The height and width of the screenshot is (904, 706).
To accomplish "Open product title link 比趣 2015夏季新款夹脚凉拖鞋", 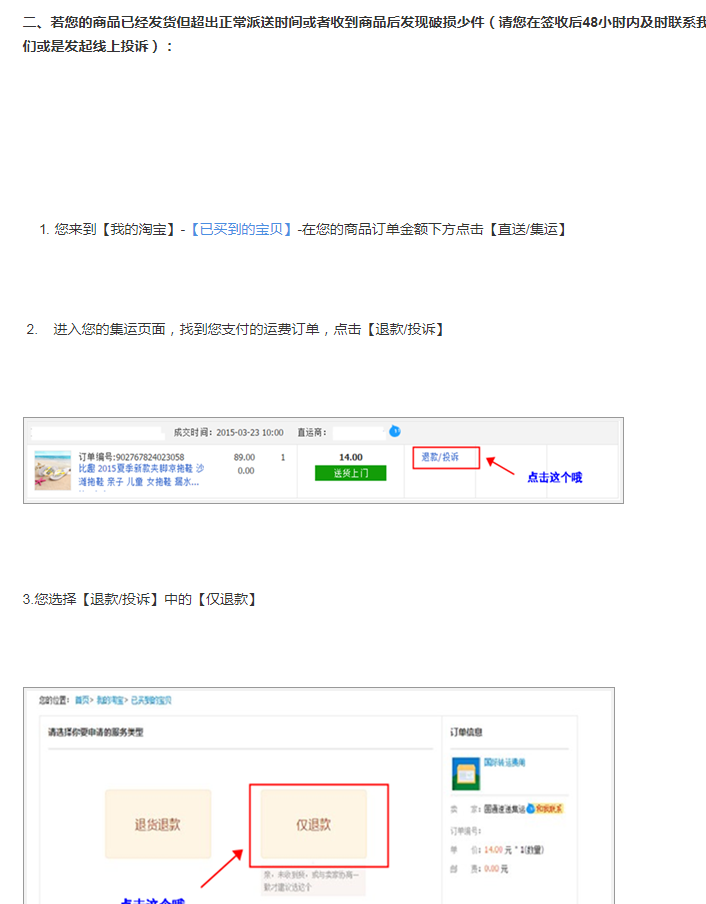I will tap(141, 475).
